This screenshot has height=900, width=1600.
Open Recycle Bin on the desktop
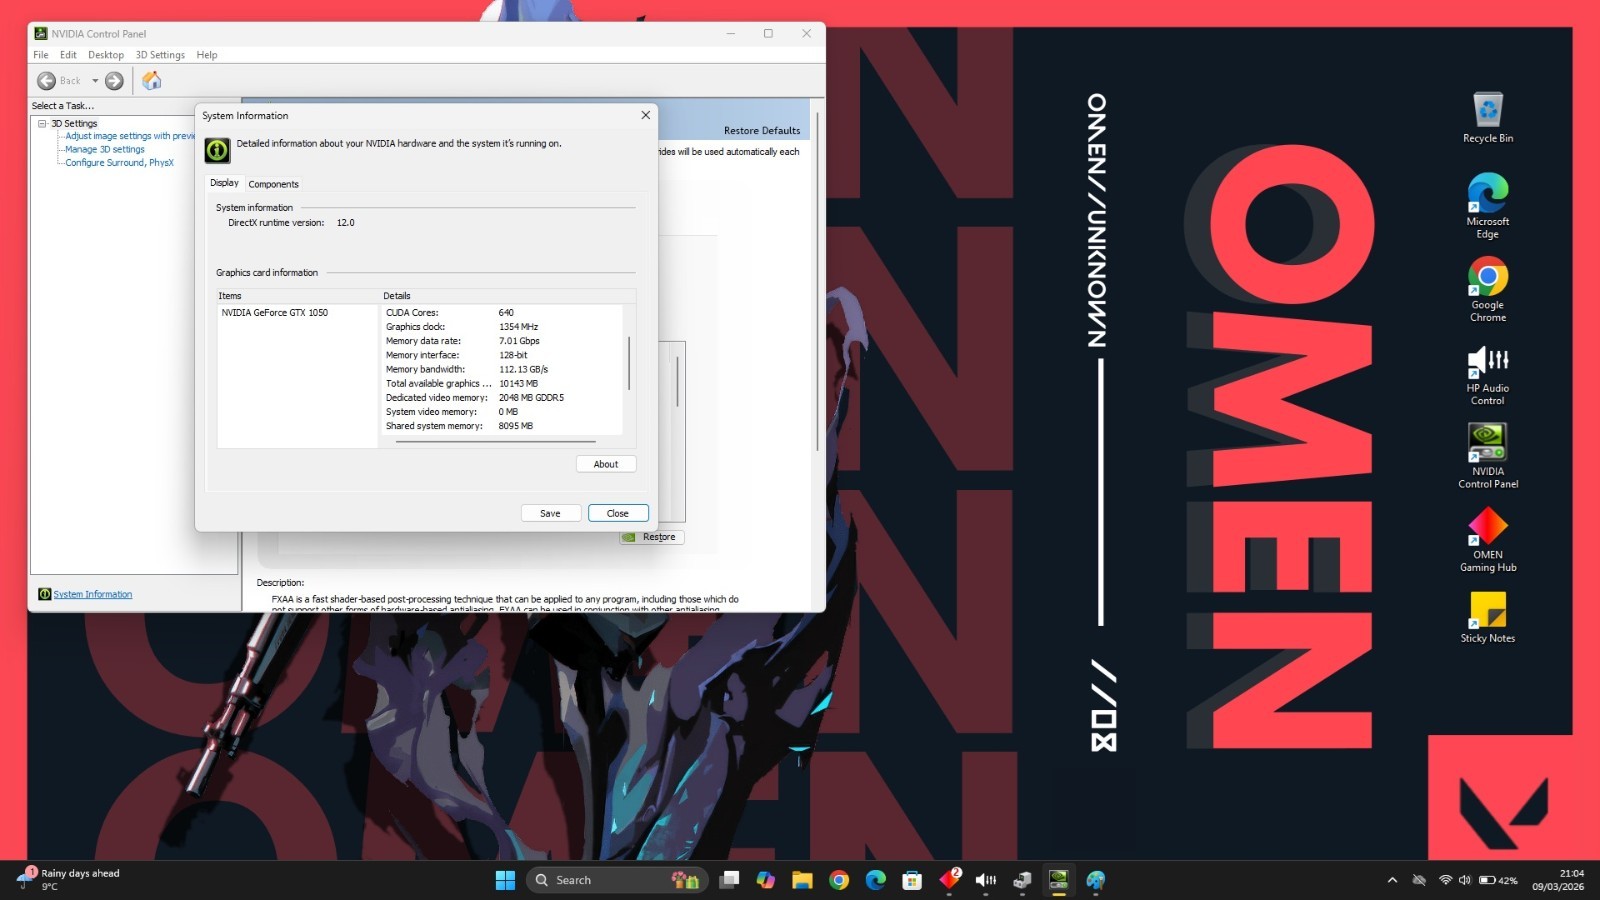point(1488,117)
